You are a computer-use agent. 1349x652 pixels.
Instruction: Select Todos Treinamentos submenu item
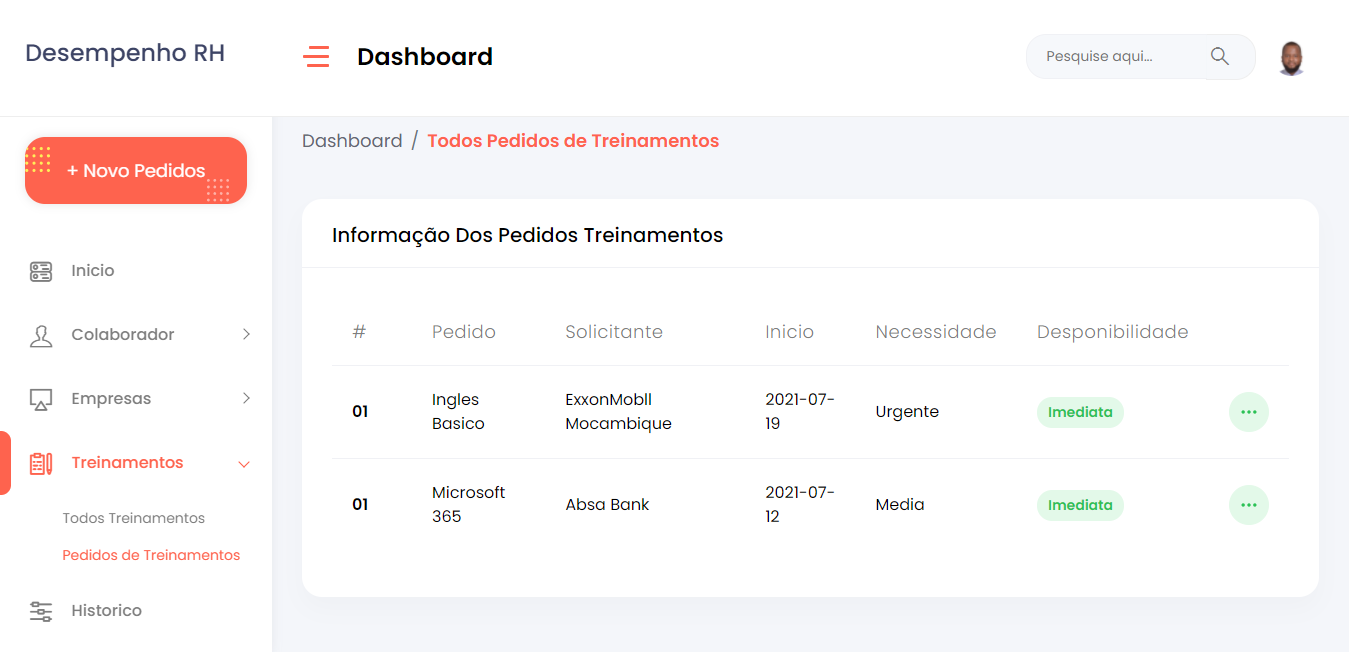tap(134, 518)
